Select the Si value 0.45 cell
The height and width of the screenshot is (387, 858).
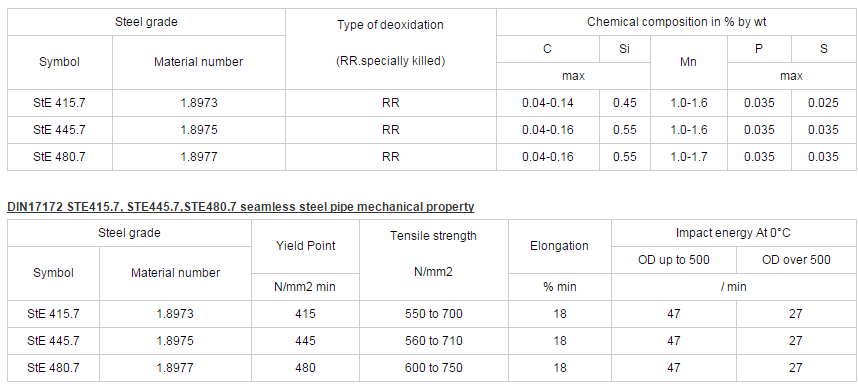pyautogui.click(x=625, y=103)
